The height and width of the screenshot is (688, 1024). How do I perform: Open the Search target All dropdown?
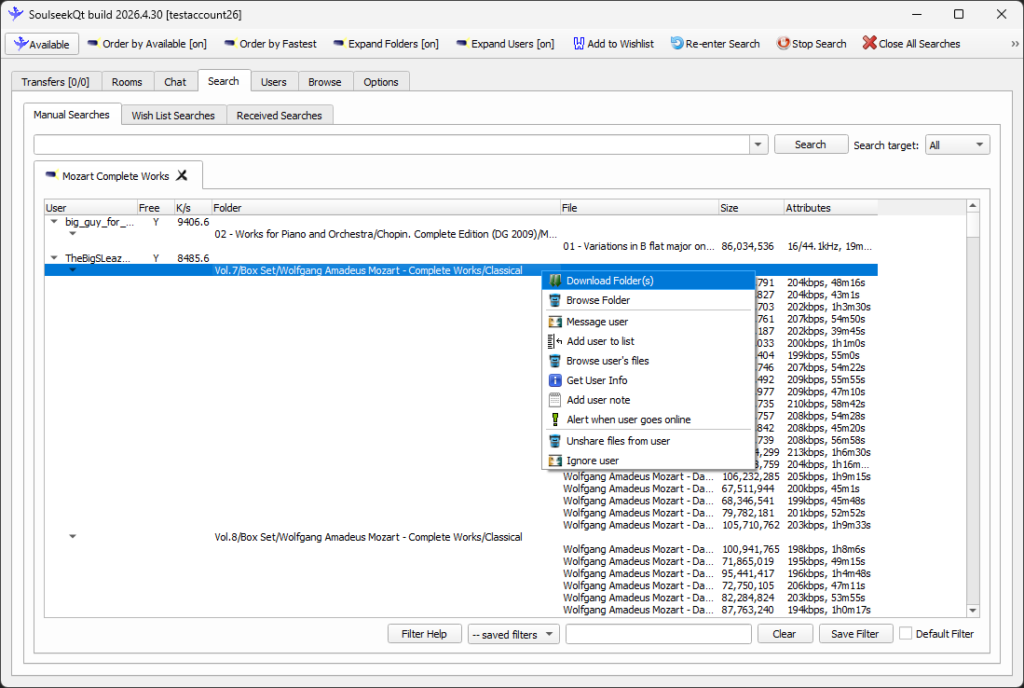(957, 145)
